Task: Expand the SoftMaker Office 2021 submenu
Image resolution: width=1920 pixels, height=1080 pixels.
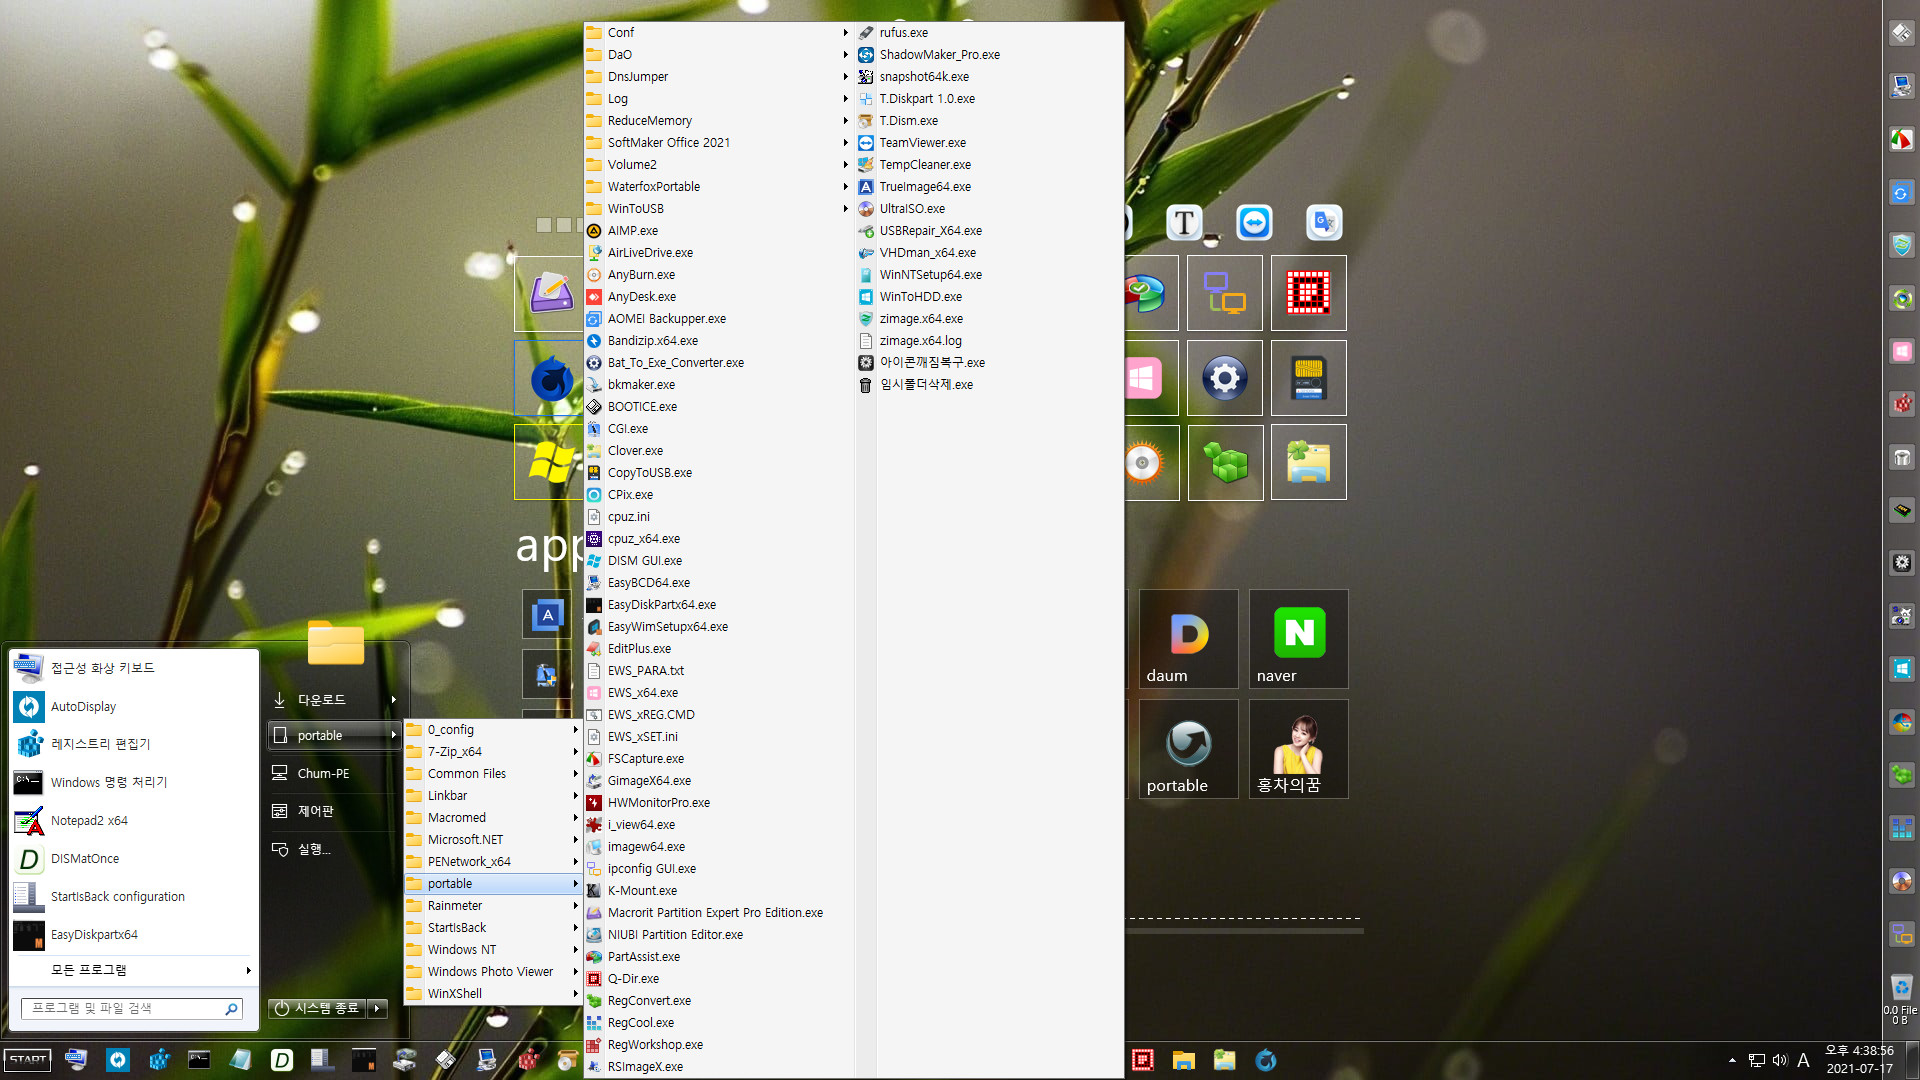Action: pos(718,143)
